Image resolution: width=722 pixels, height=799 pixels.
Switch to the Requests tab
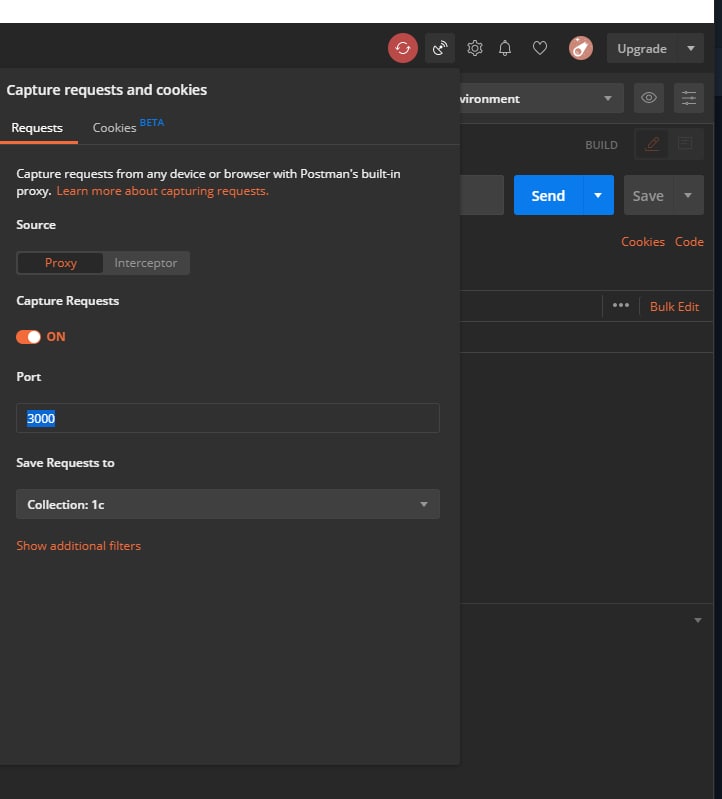(37, 128)
